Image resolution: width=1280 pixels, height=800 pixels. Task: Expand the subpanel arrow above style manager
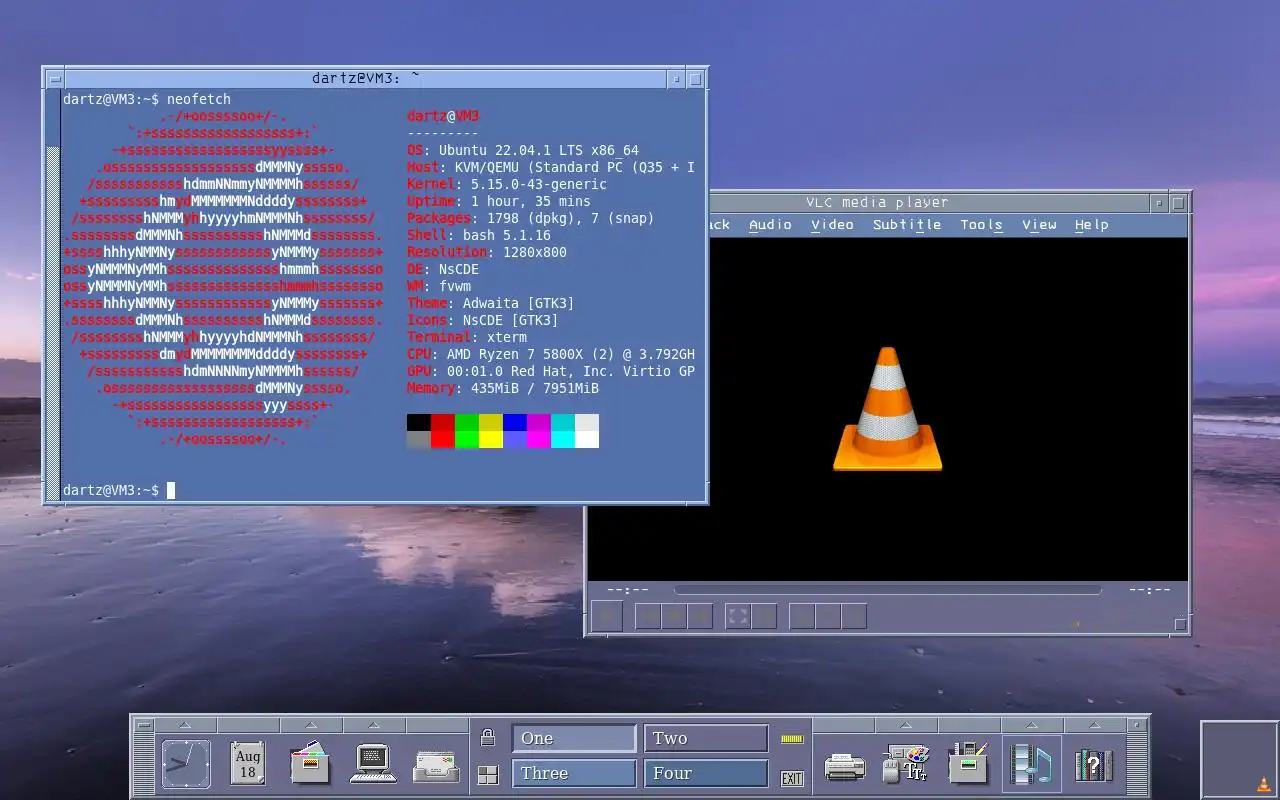[x=906, y=725]
